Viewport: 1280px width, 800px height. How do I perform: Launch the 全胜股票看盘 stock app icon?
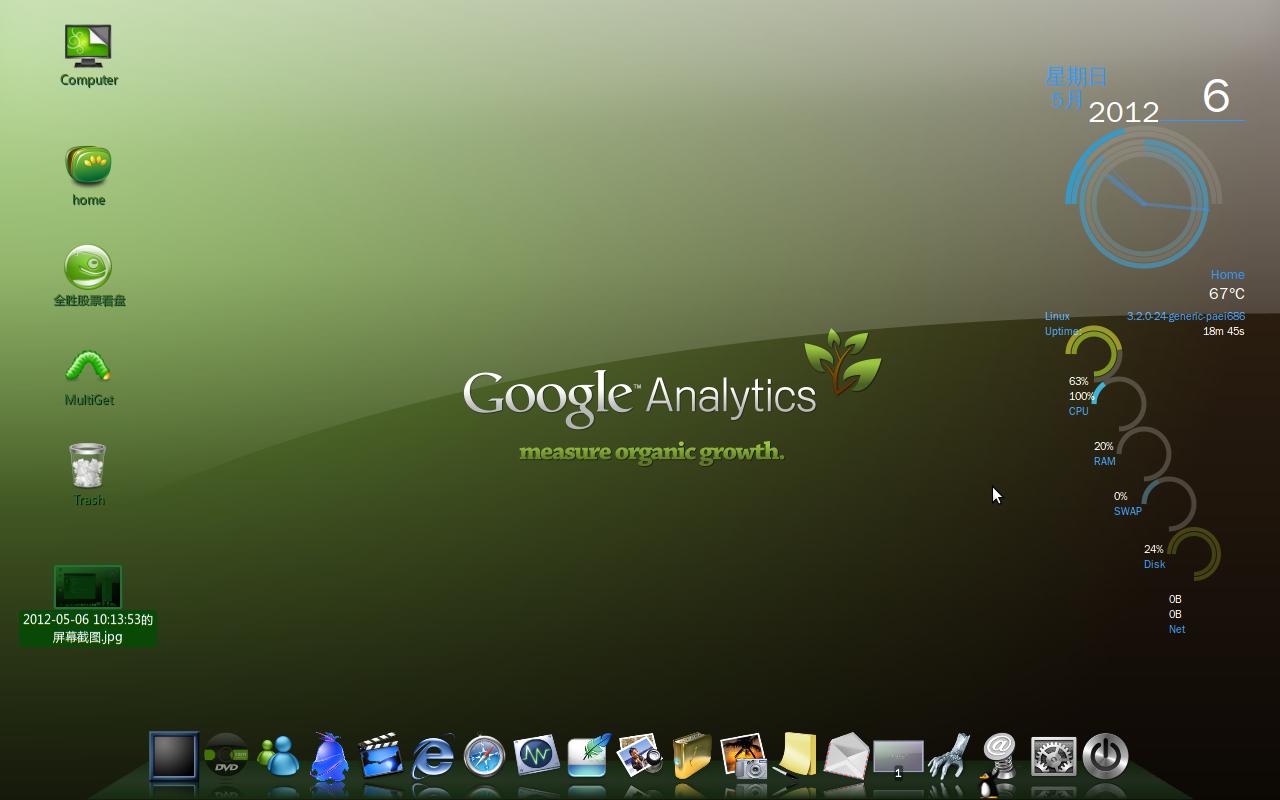pyautogui.click(x=88, y=267)
